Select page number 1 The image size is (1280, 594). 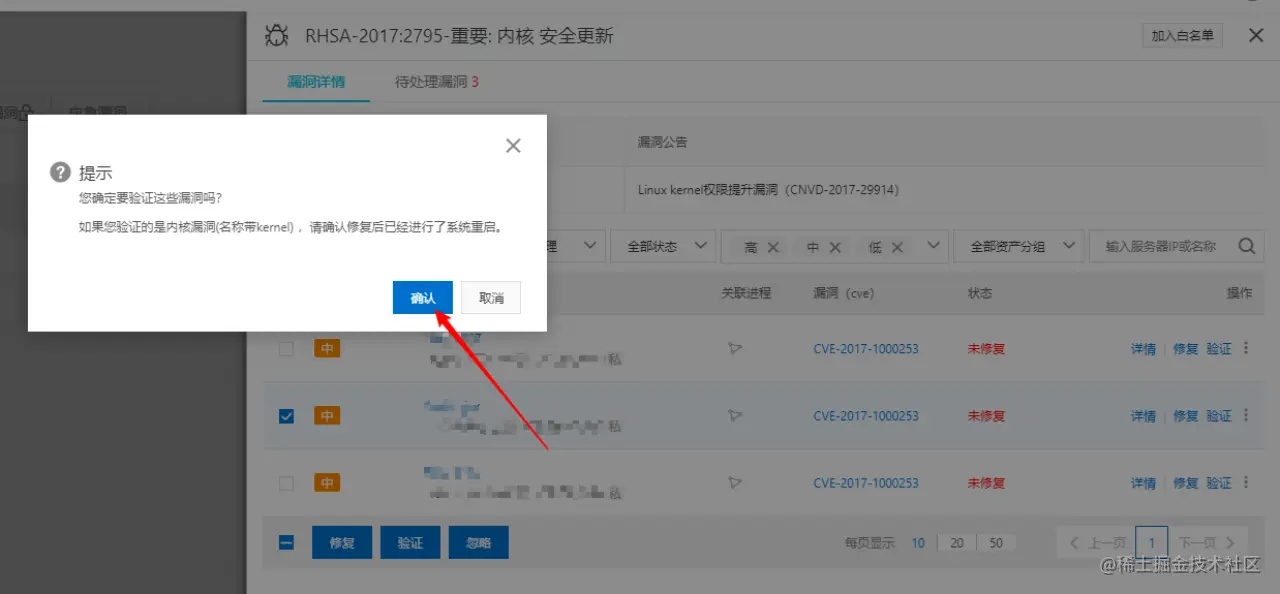point(1152,543)
